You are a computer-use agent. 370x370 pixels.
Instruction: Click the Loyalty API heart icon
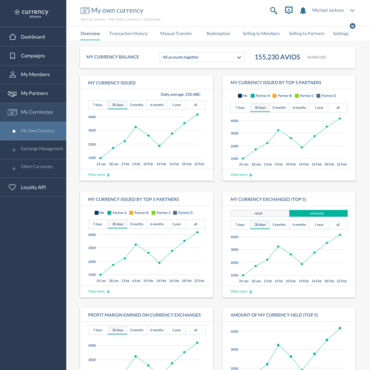tap(12, 187)
